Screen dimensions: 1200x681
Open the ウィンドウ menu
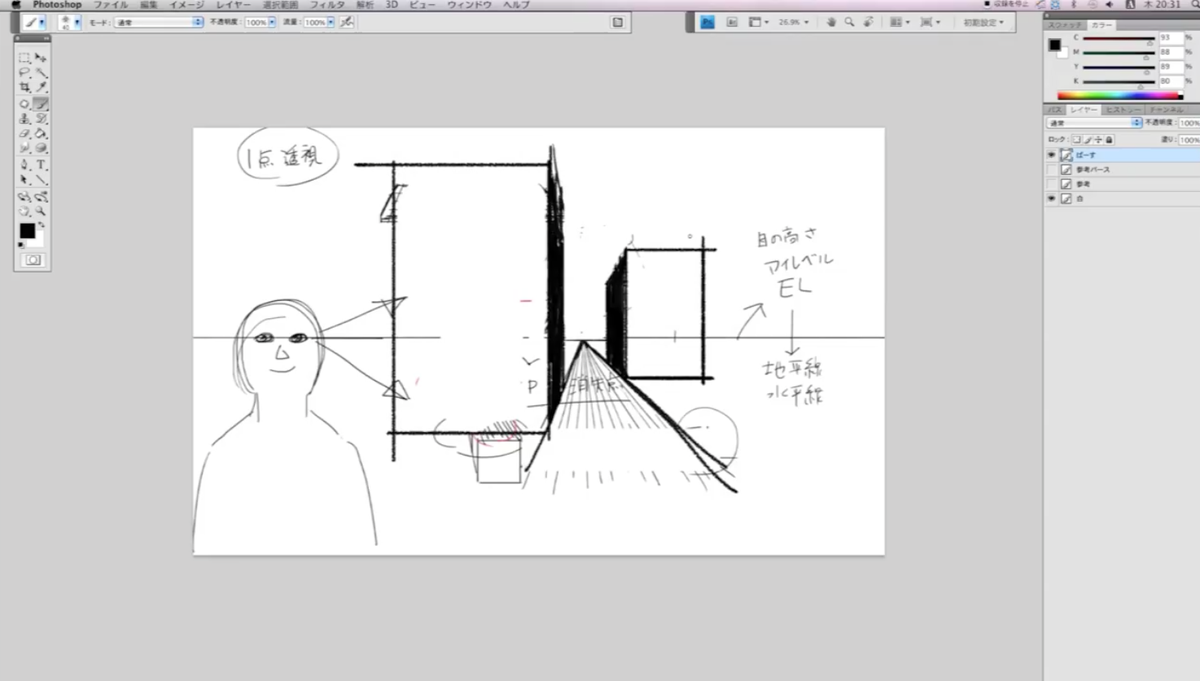click(470, 5)
